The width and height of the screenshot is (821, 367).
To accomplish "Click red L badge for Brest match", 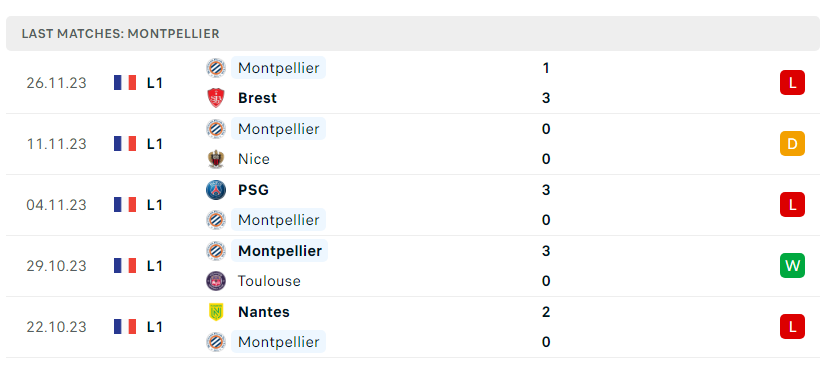I will tap(792, 83).
